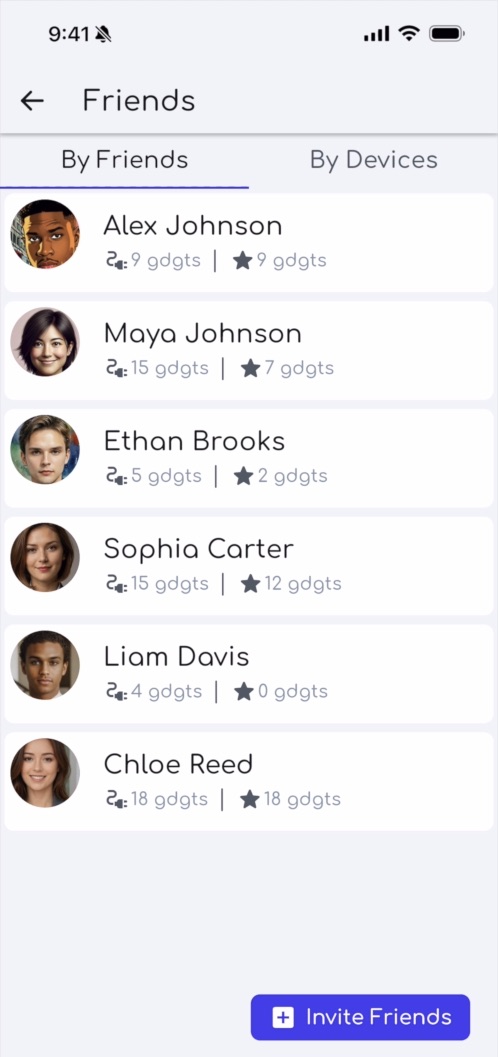Viewport: 498px width, 1057px height.
Task: Go back using the arrow icon
Action: click(32, 101)
